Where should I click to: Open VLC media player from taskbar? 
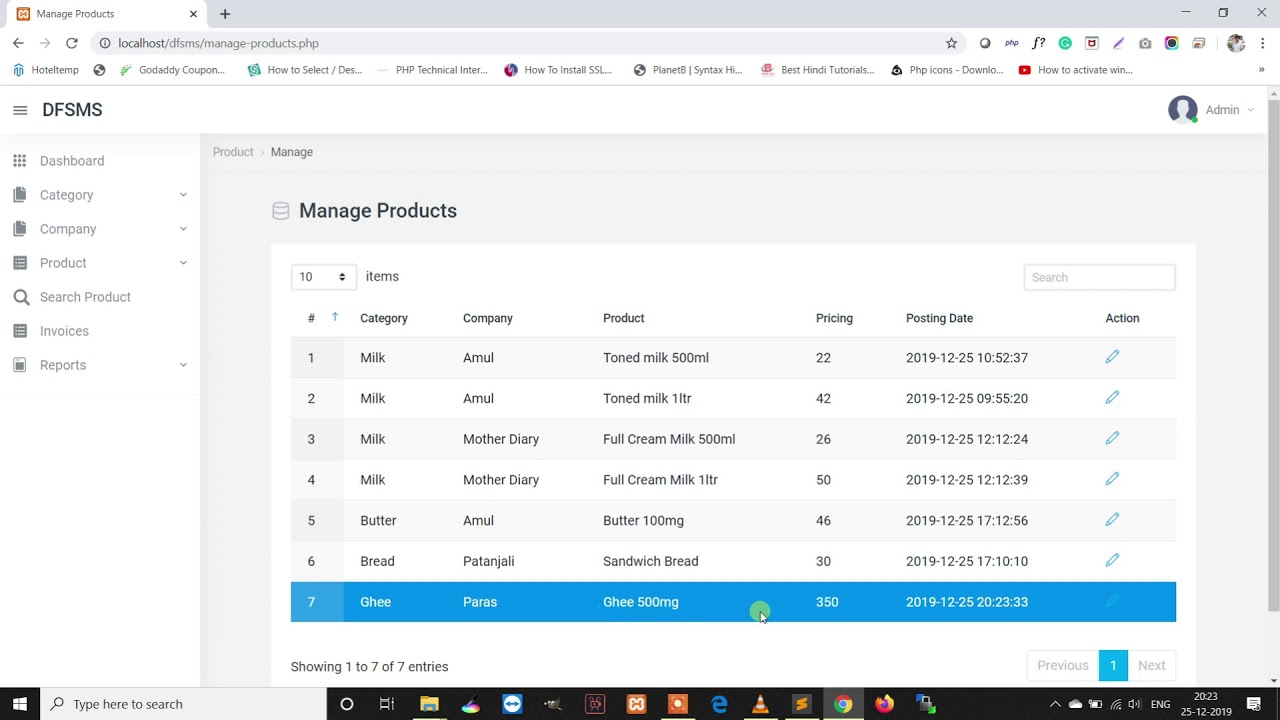pyautogui.click(x=760, y=704)
